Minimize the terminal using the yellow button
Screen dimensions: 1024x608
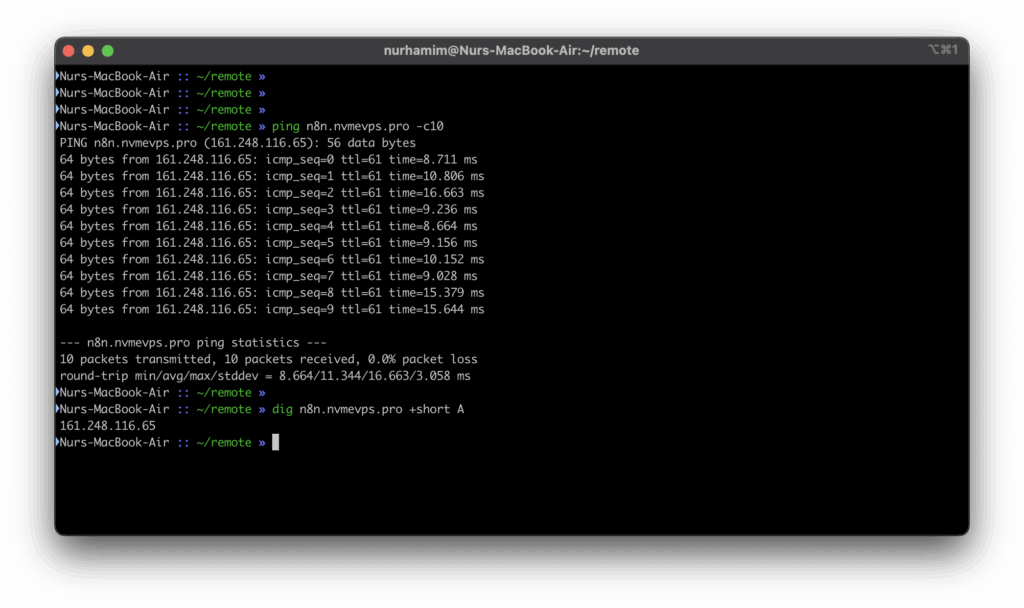[x=88, y=50]
